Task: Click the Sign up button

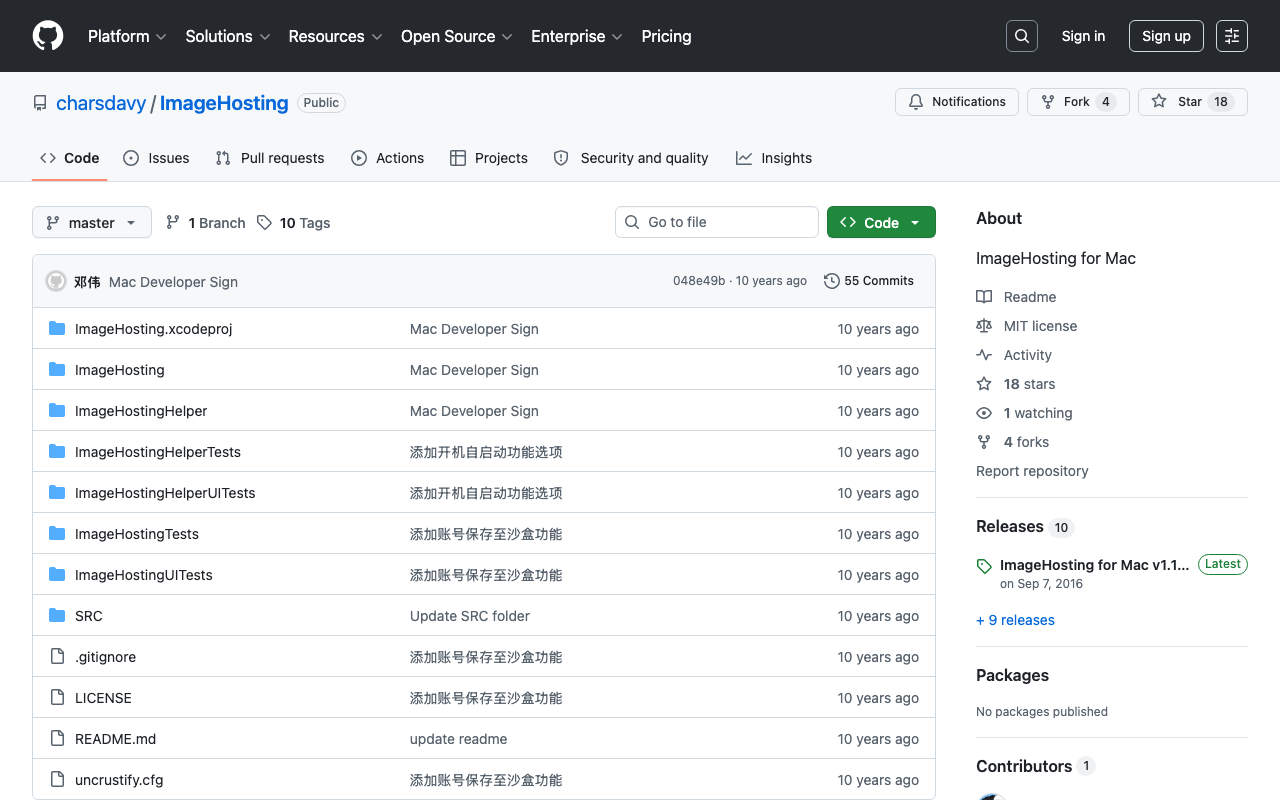Action: click(1166, 36)
